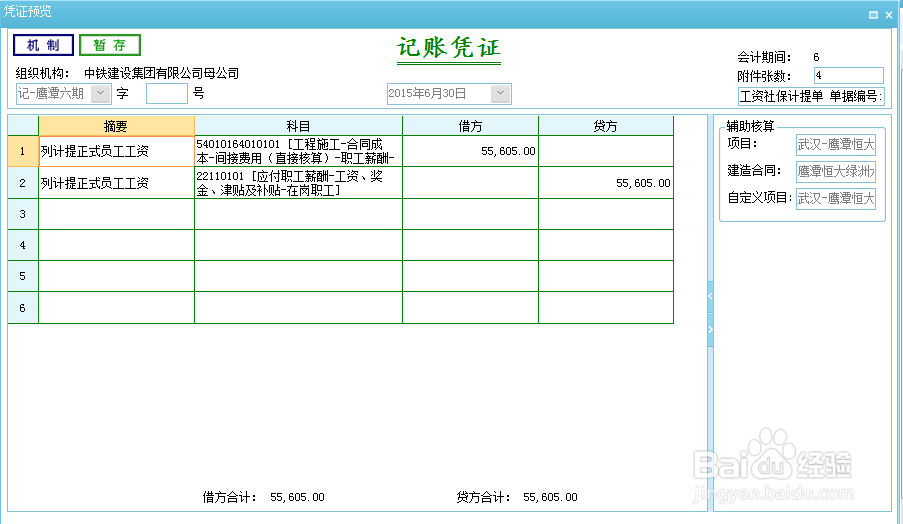Click 贷方合计 total 55,605.00
The height and width of the screenshot is (524, 903).
click(550, 497)
